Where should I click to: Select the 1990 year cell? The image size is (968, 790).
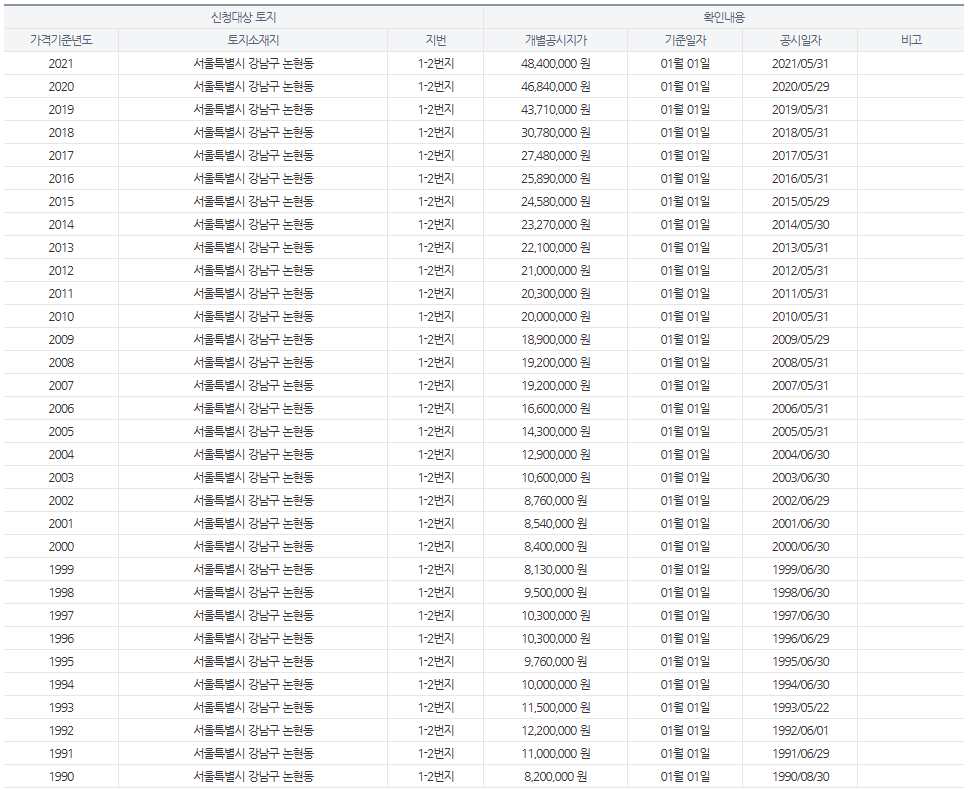coord(61,776)
